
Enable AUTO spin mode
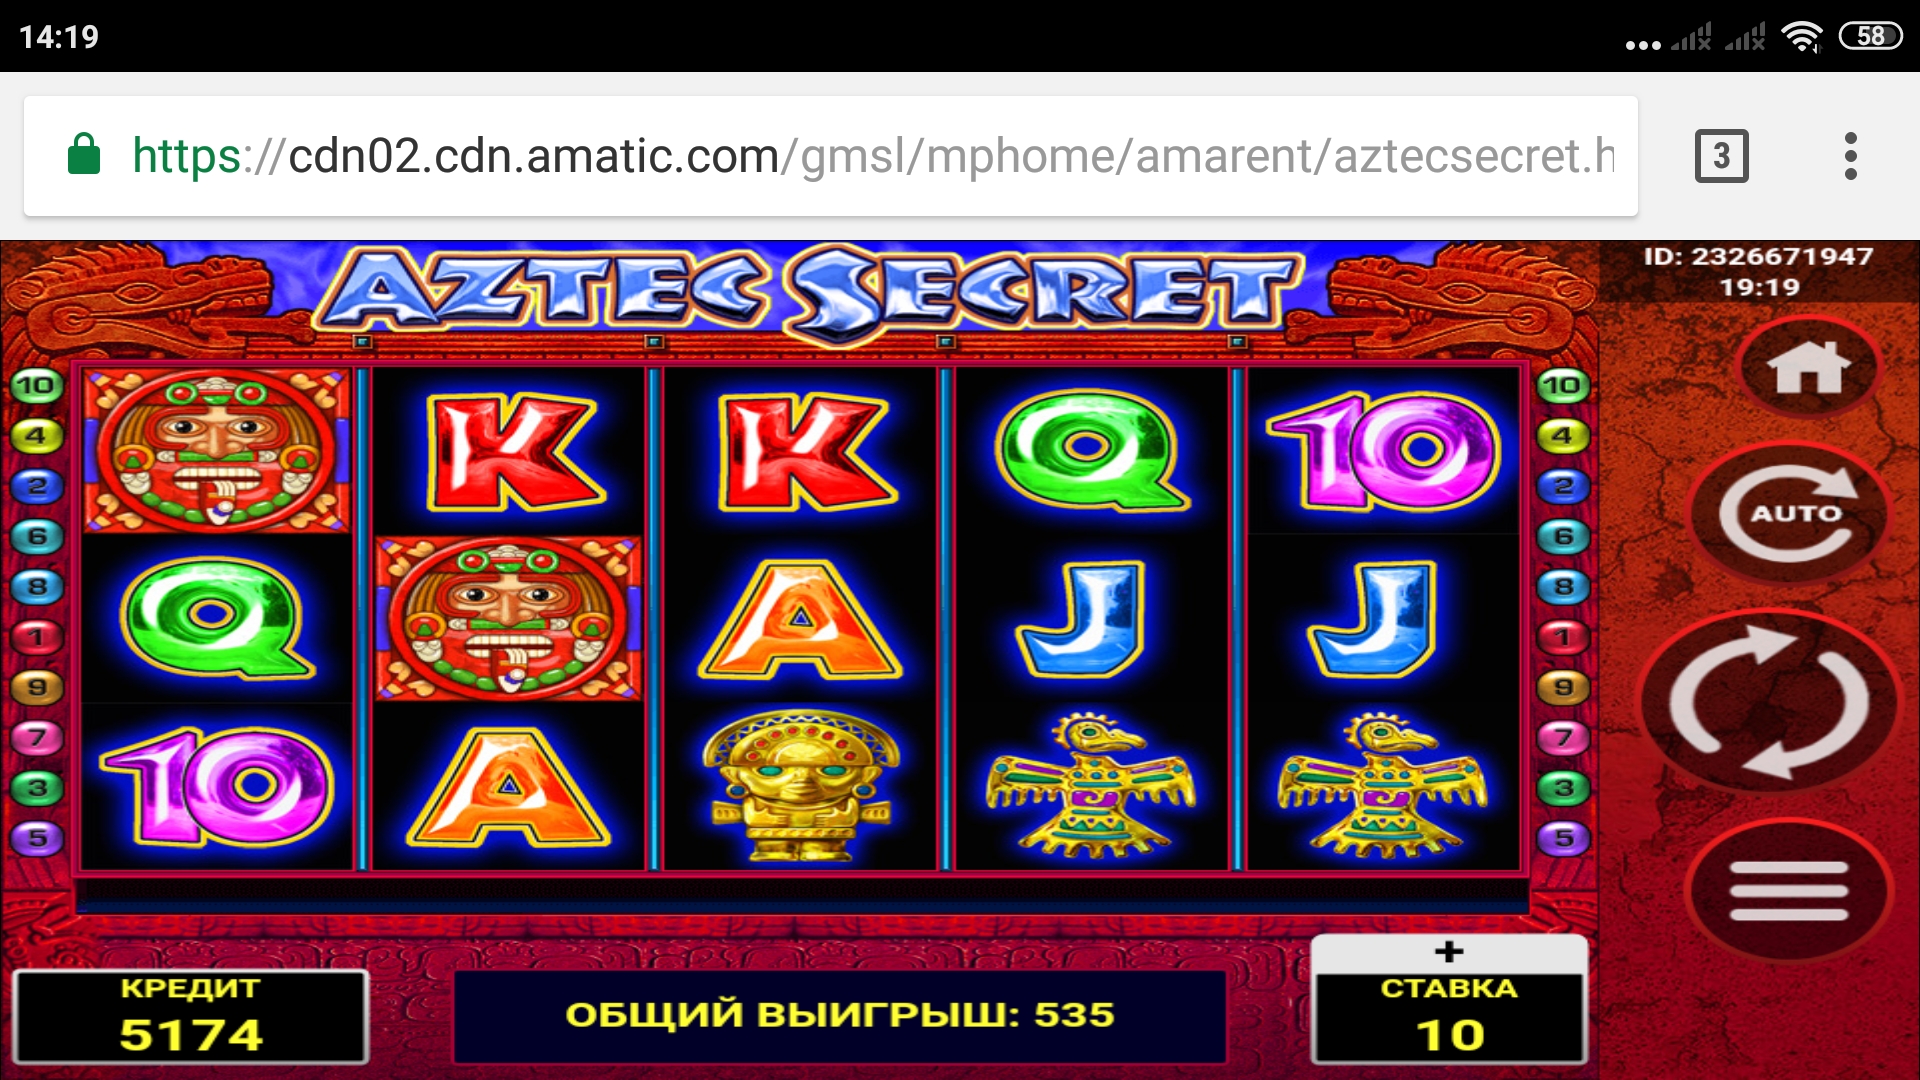click(x=1790, y=515)
